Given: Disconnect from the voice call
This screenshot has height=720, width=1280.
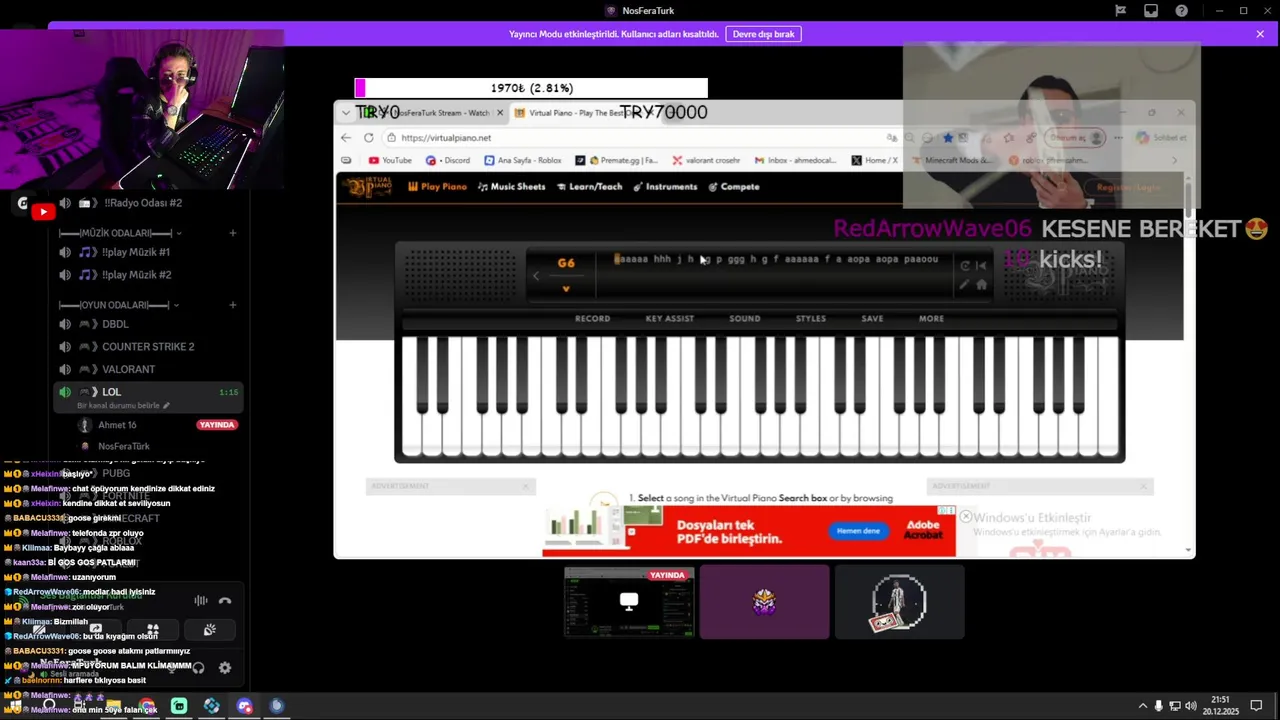Looking at the screenshot, I should 225,601.
